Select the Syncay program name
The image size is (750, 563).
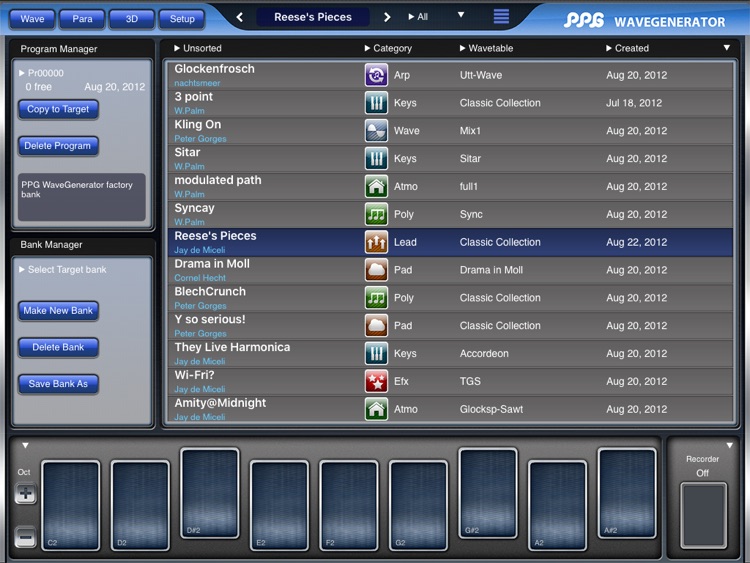pos(194,208)
